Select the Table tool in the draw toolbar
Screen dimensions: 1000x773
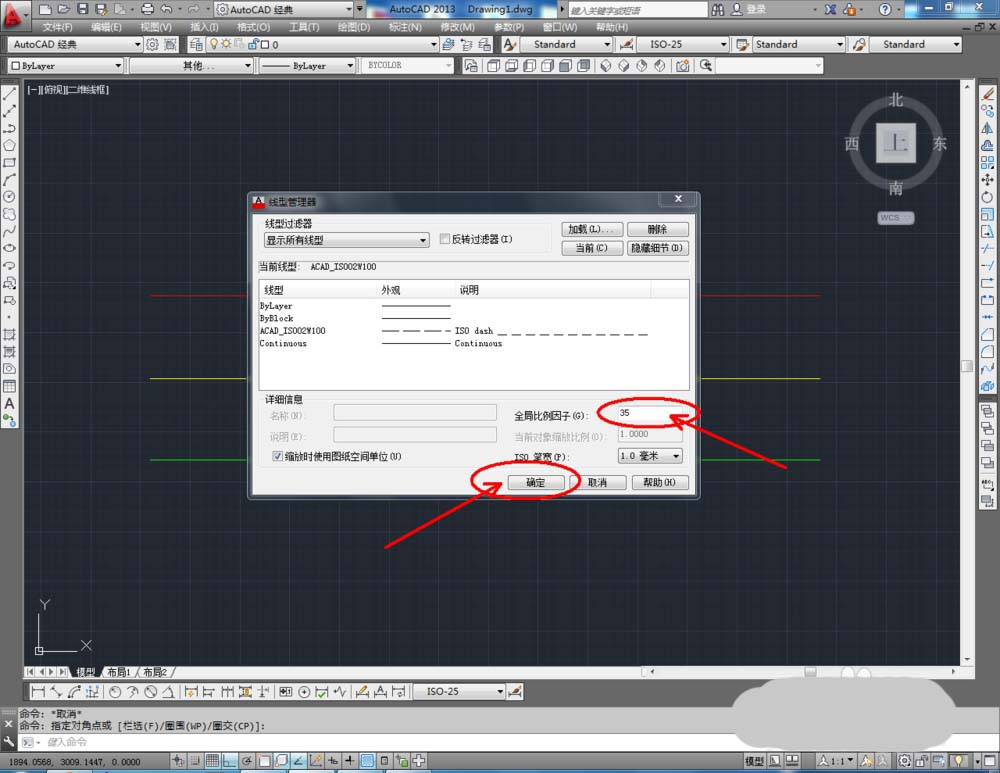click(9, 386)
